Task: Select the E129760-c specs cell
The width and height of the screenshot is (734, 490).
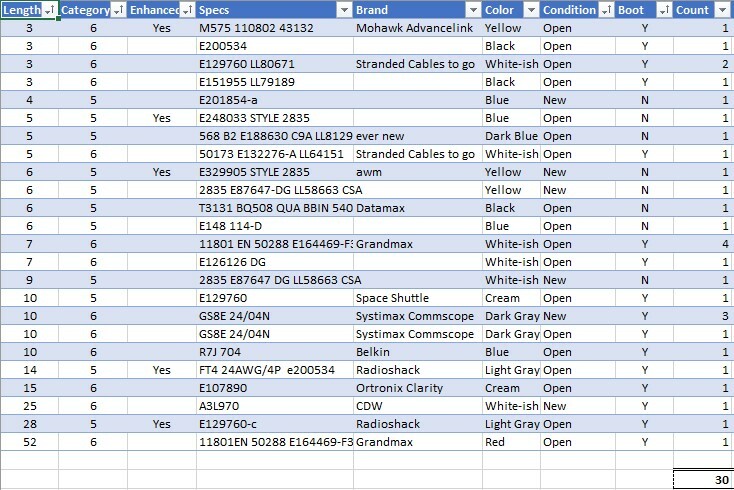Action: tap(275, 424)
